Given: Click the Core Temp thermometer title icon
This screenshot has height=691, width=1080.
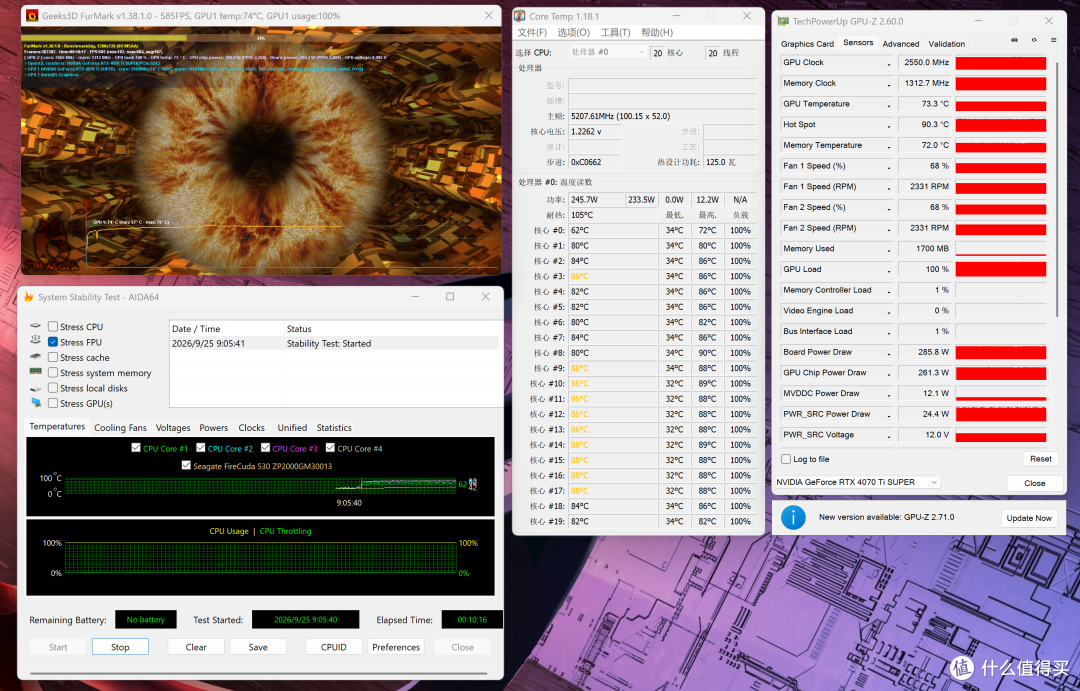Looking at the screenshot, I should click(520, 16).
